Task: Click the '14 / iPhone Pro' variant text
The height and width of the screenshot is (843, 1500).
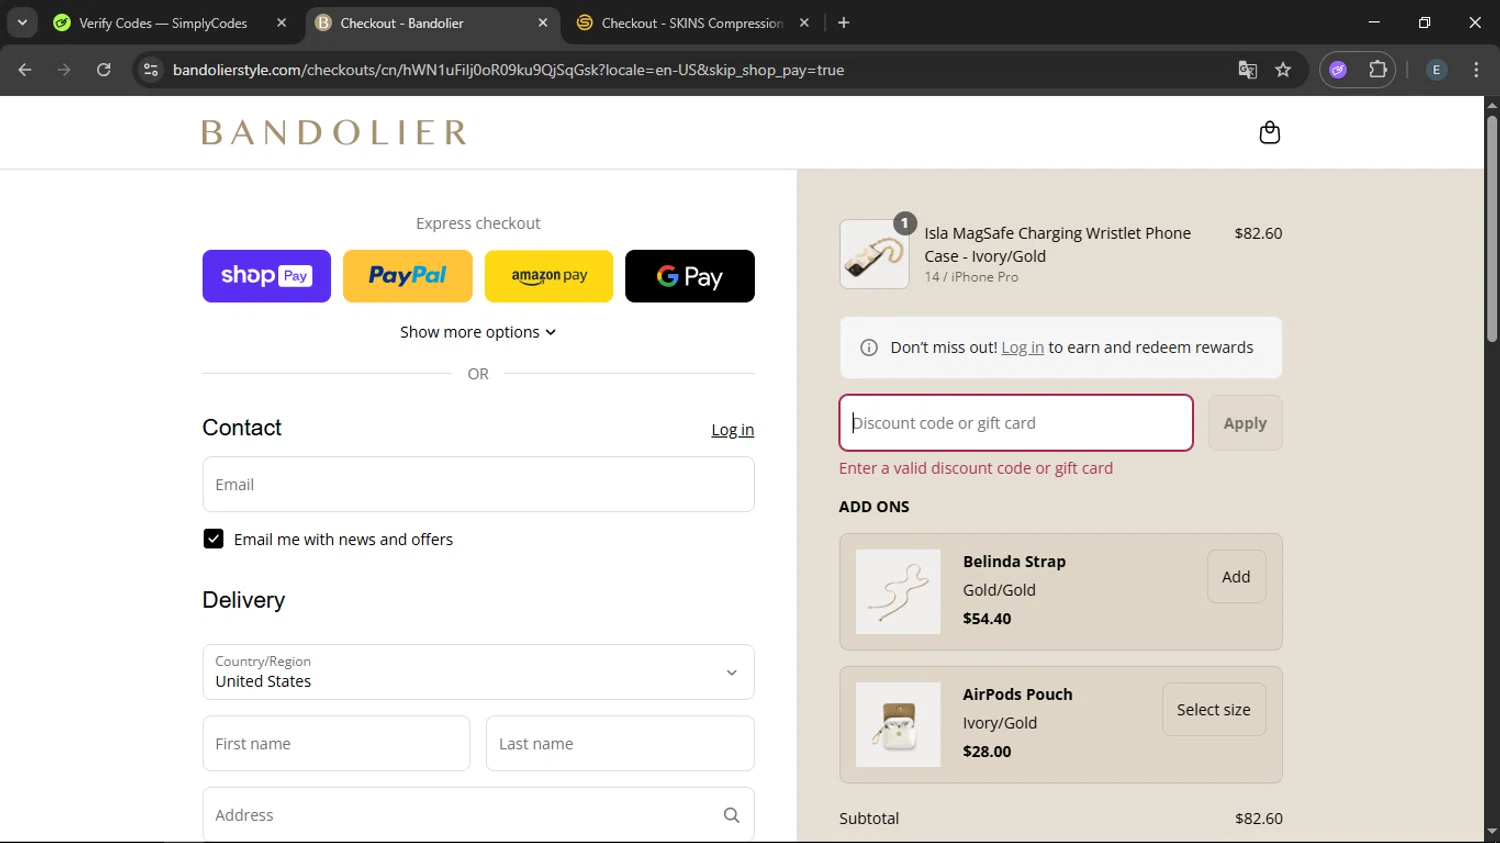Action: pyautogui.click(x=971, y=277)
